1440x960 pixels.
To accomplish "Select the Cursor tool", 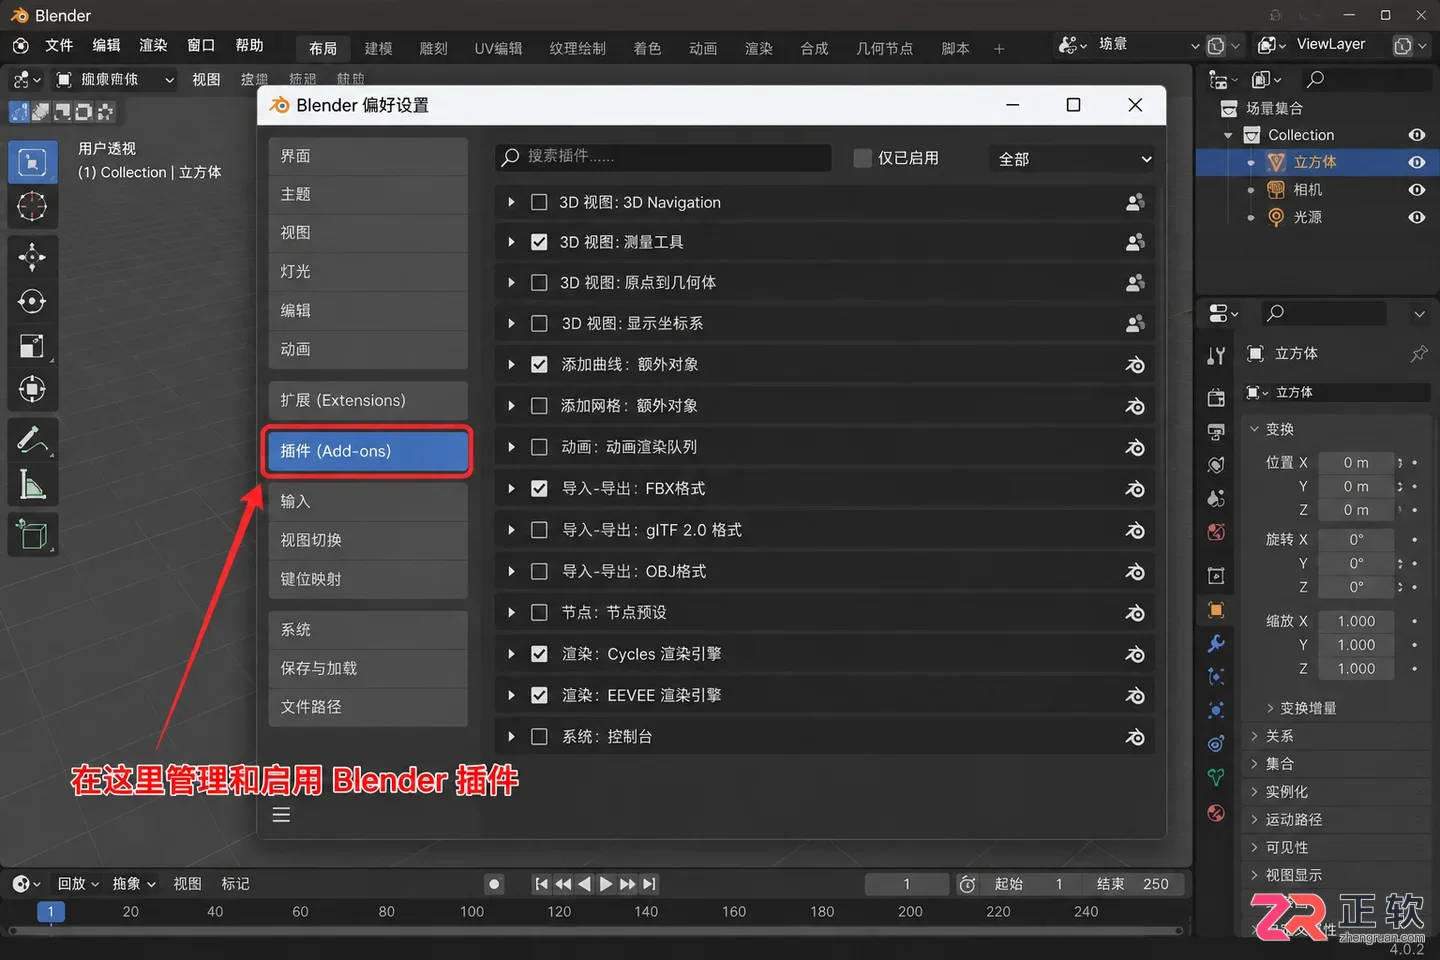I will click(32, 207).
